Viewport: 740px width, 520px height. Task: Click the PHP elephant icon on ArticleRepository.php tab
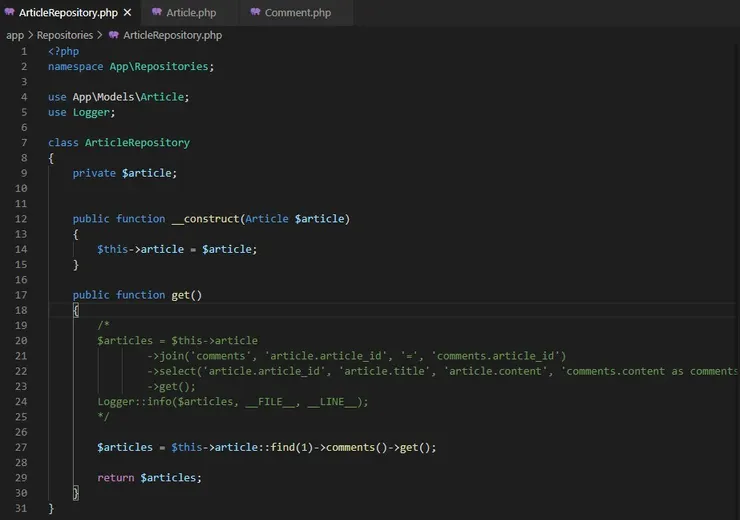[x=10, y=13]
